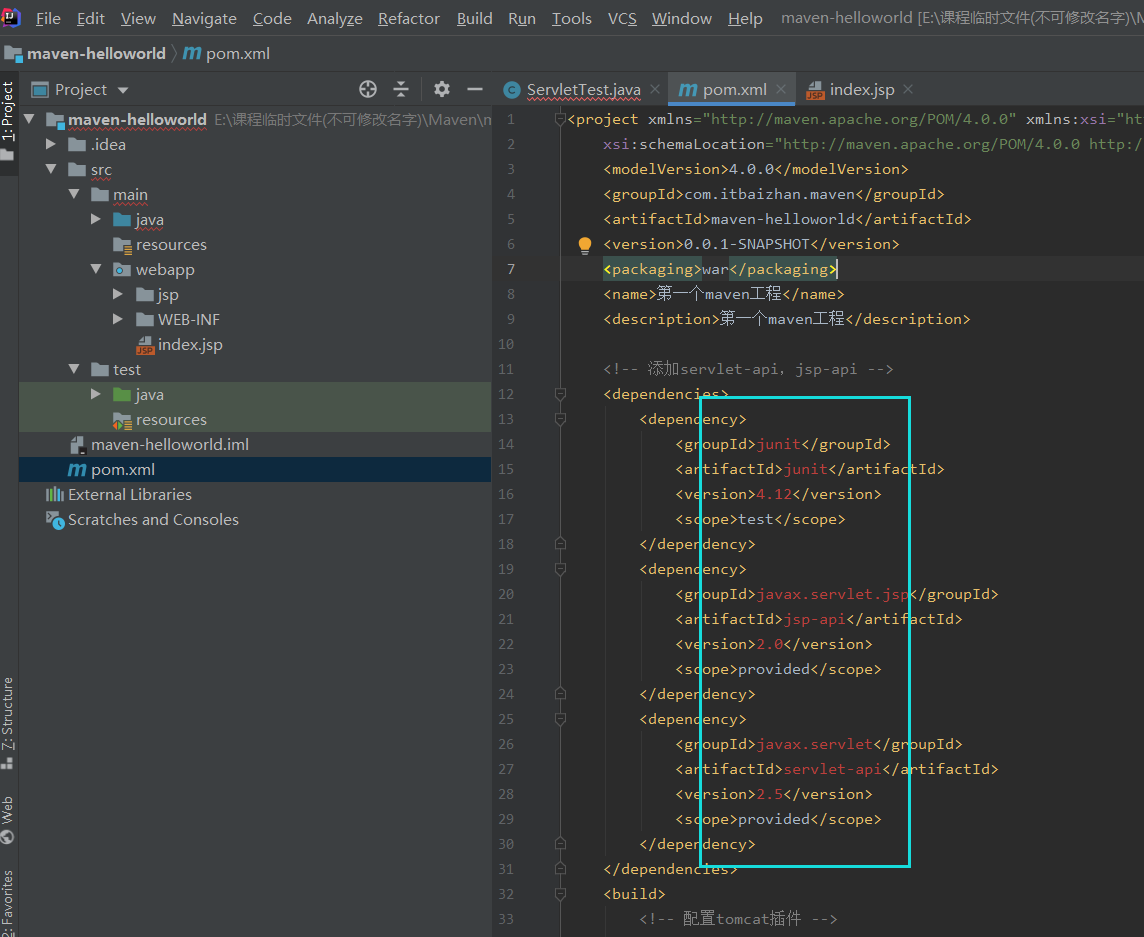Collapse the webapp folder

pos(96,269)
